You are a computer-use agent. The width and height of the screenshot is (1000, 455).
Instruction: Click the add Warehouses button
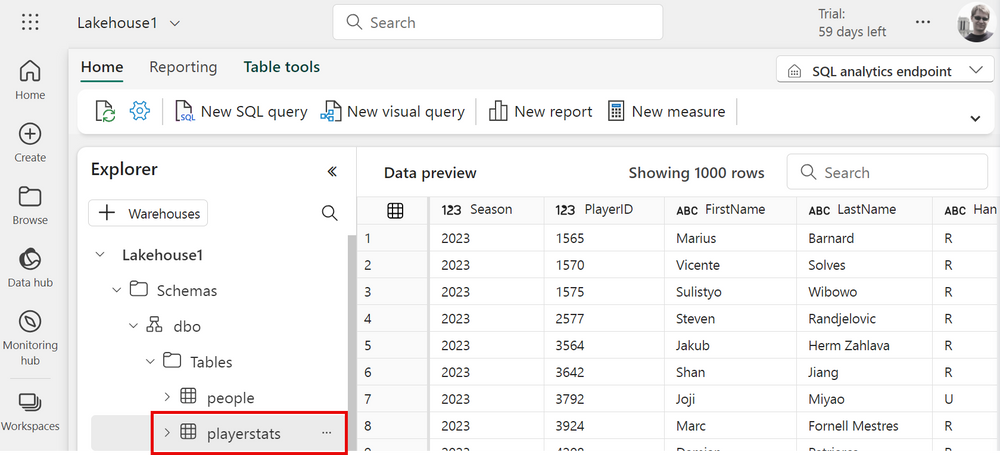pyautogui.click(x=149, y=213)
